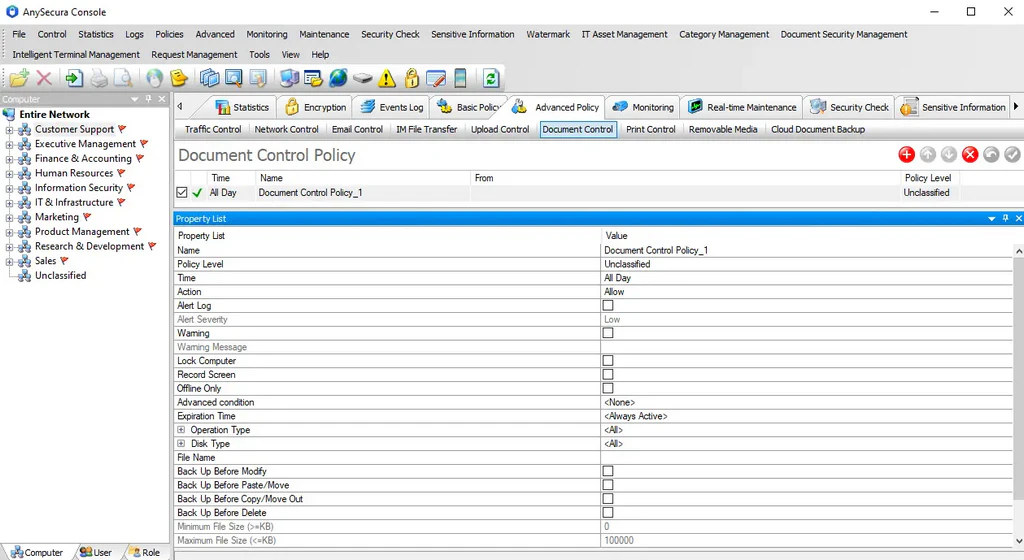Check the Record Screen option

(608, 375)
